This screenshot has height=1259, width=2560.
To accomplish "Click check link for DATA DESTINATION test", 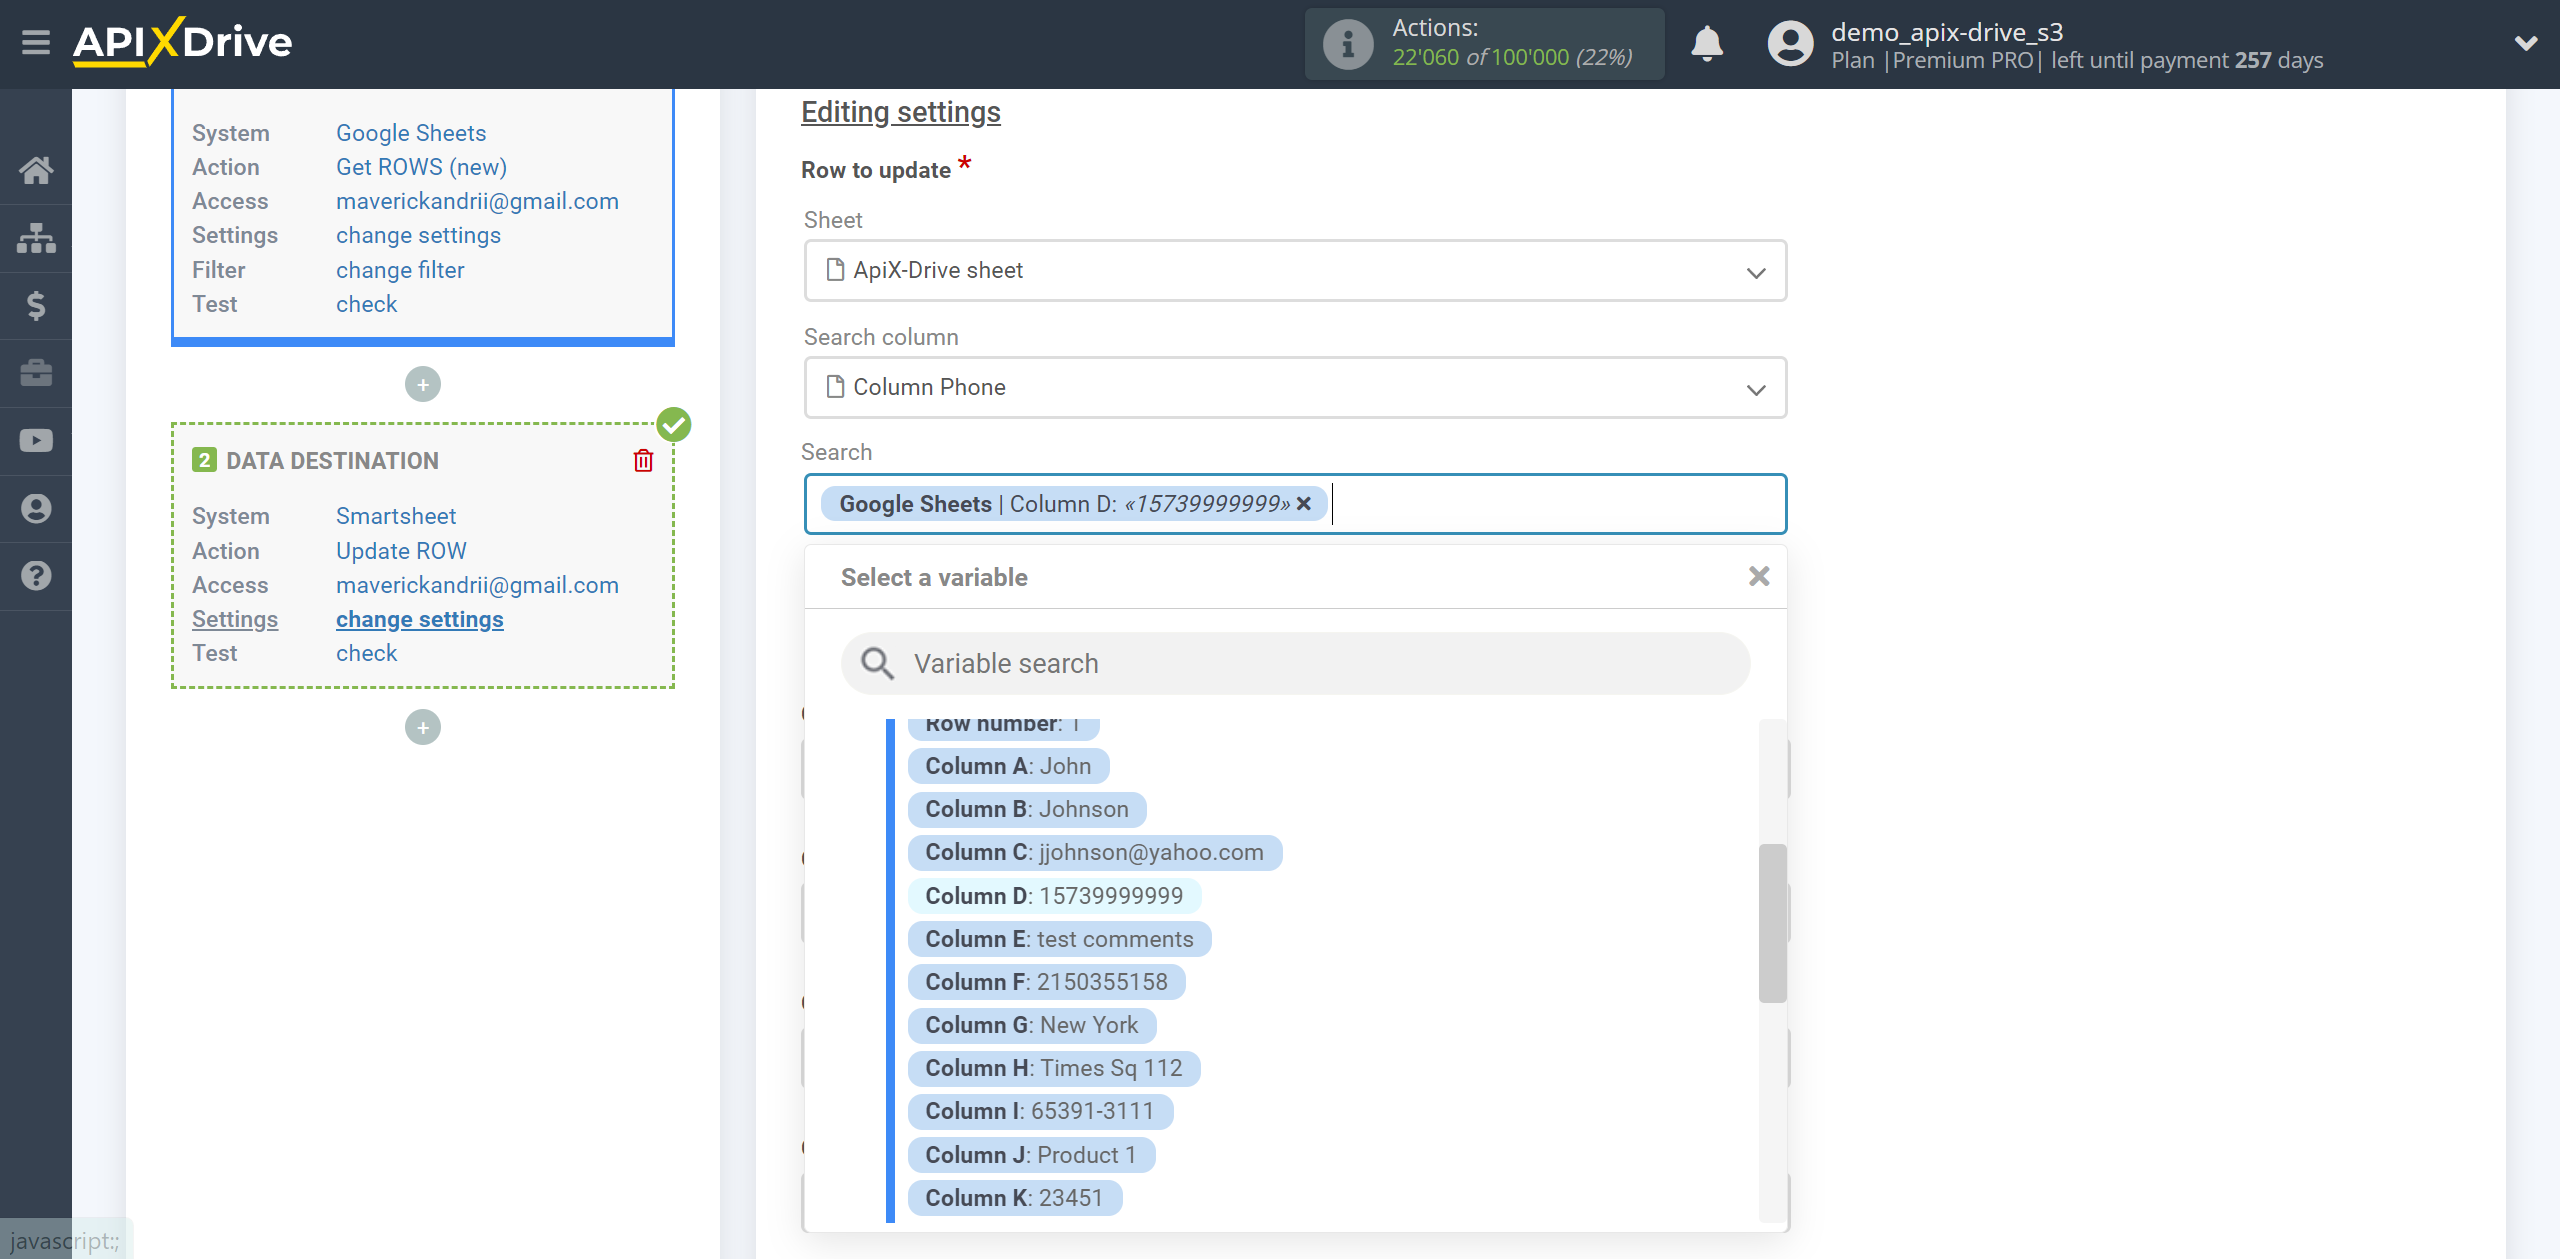I will [366, 652].
